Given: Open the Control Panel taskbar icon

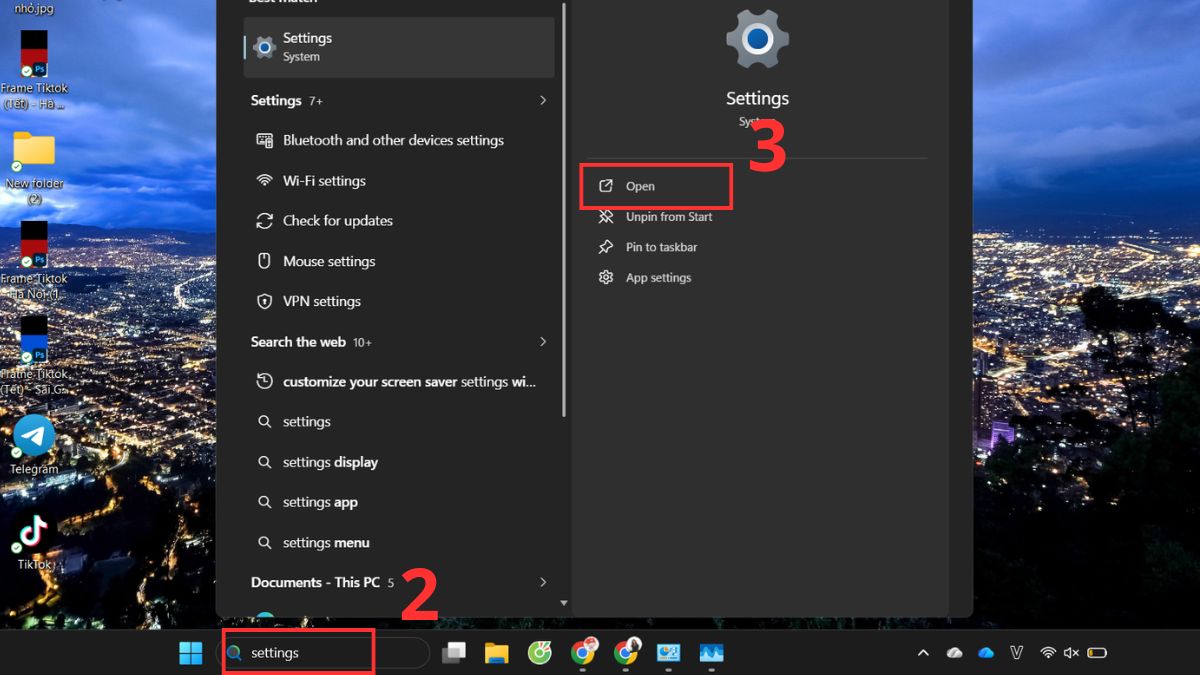Looking at the screenshot, I should click(669, 653).
